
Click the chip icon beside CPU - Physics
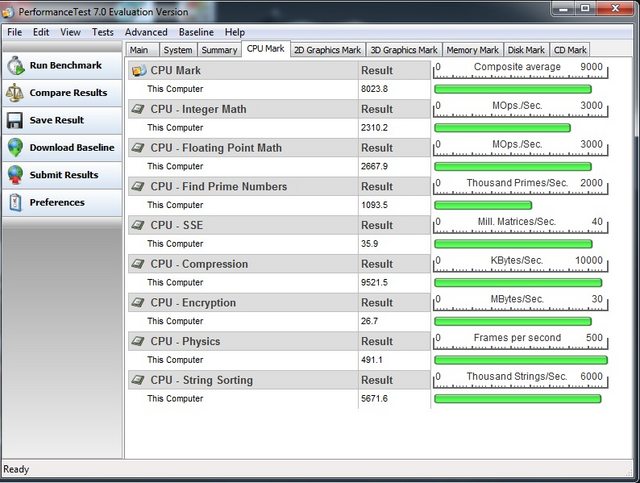138,341
